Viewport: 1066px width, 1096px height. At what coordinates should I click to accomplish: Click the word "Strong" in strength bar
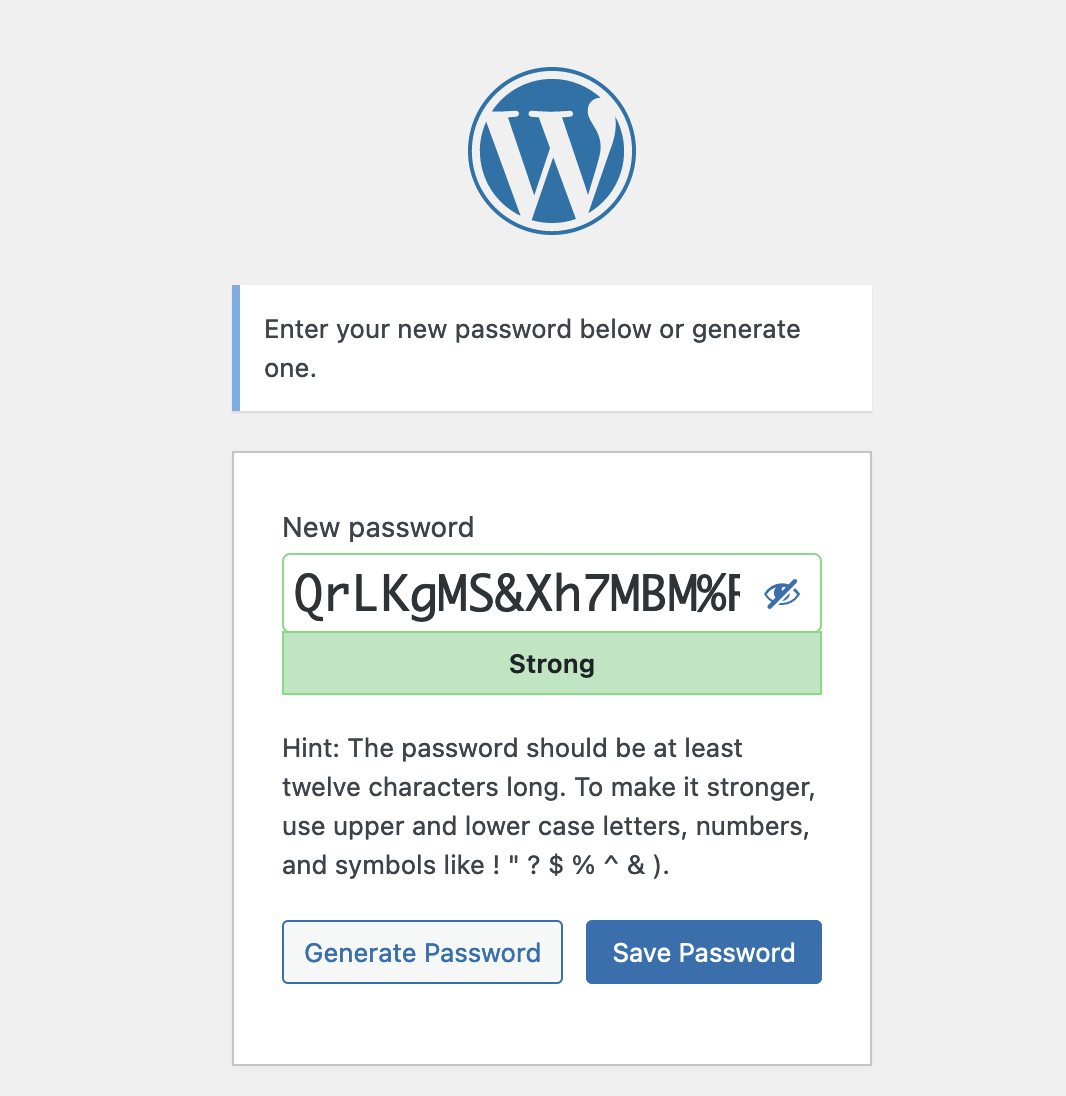tap(552, 664)
